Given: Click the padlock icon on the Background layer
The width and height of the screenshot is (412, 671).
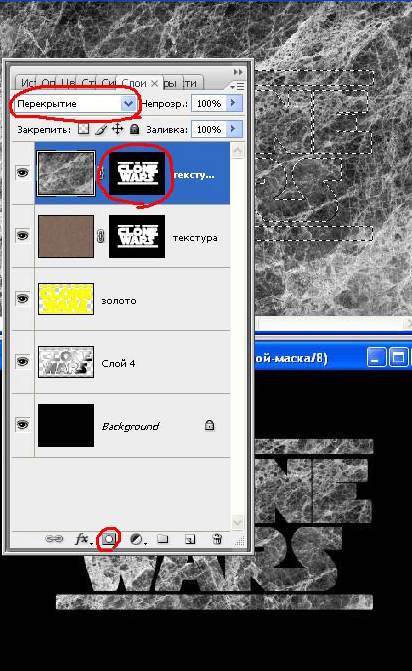Looking at the screenshot, I should (209, 425).
